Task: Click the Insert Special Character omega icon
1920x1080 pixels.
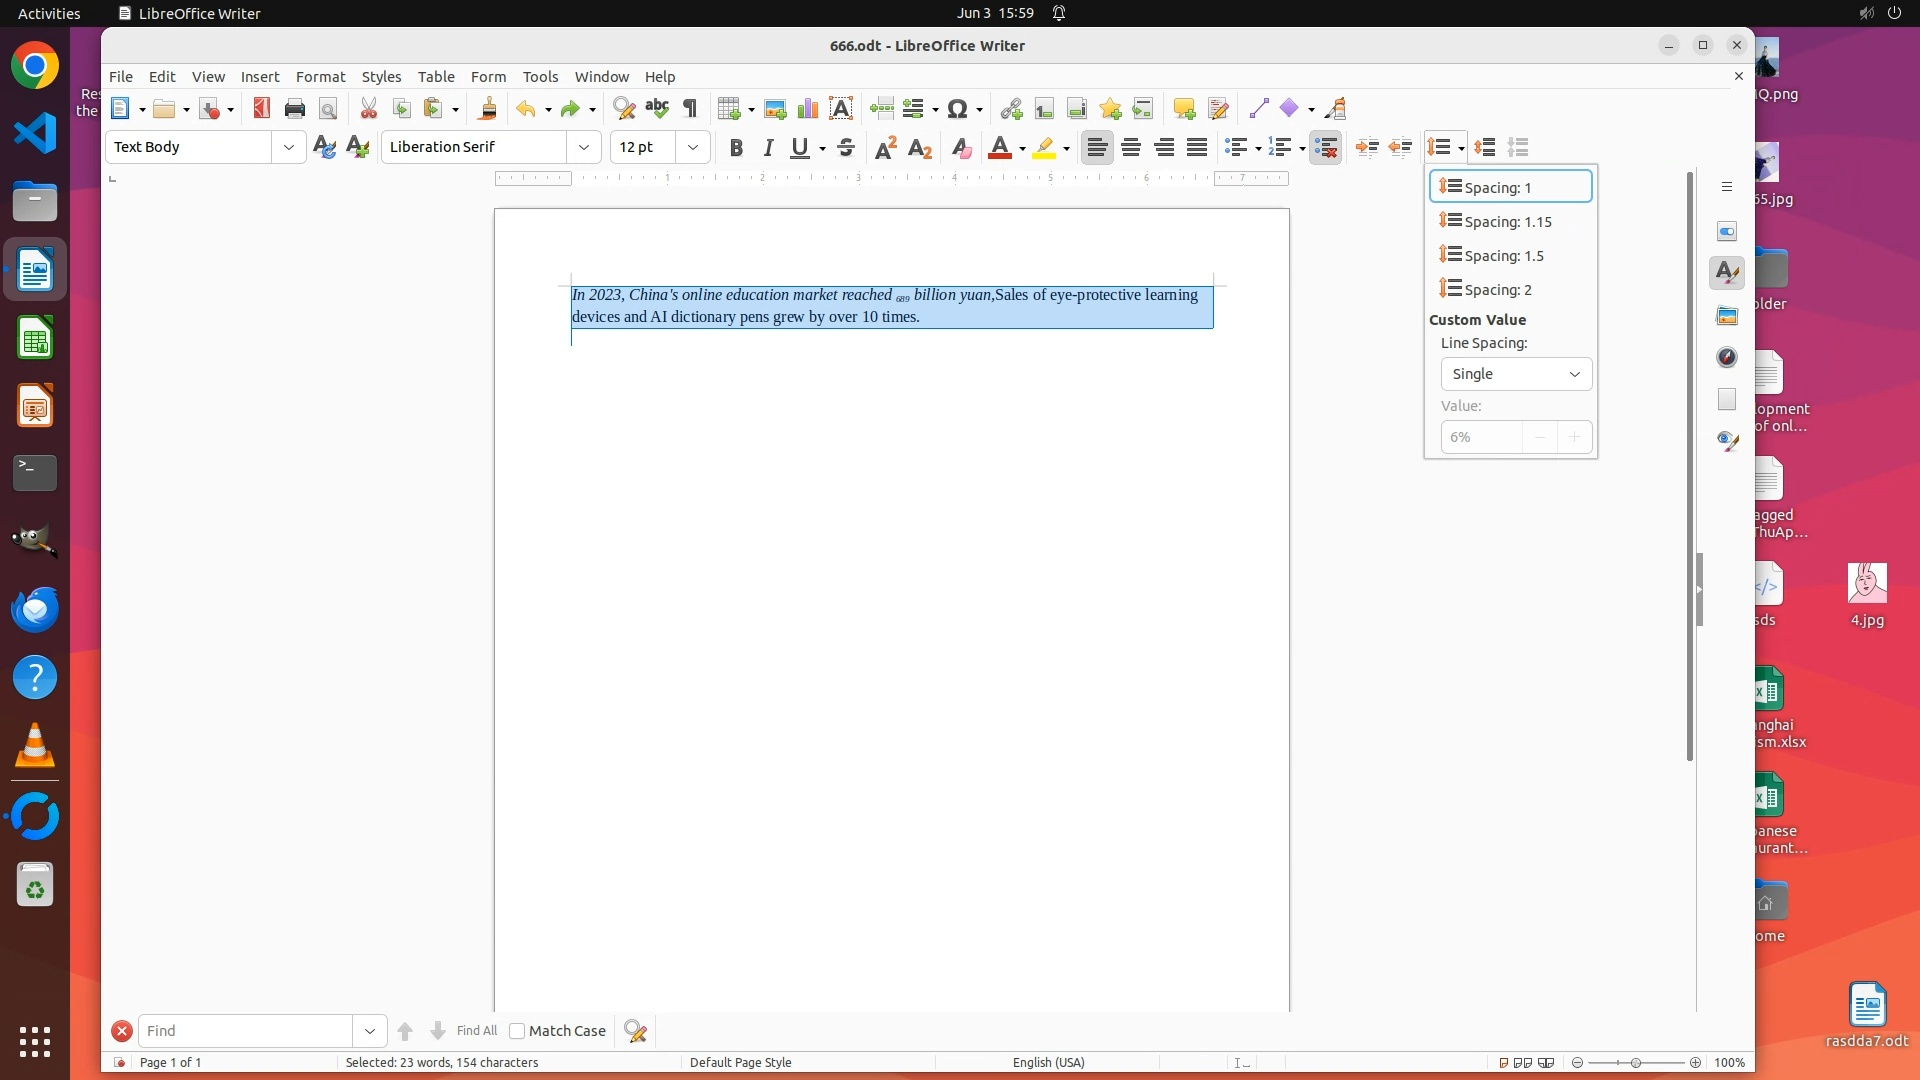Action: tap(958, 109)
